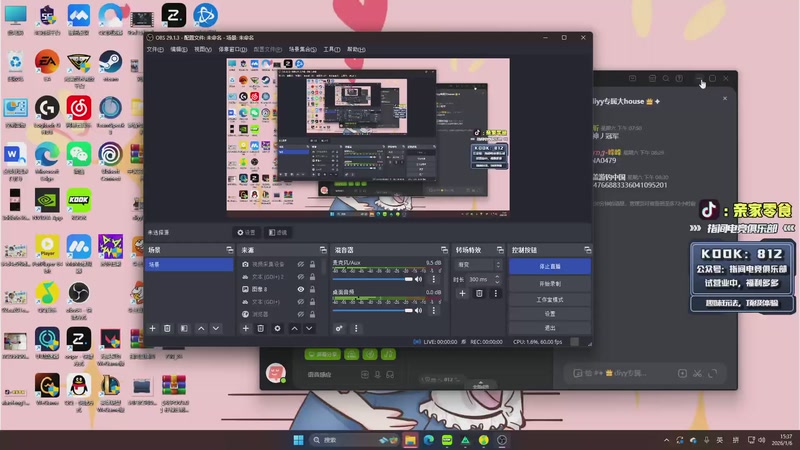Open File Explorer from the taskbar
The image size is (800, 450).
[410, 440]
